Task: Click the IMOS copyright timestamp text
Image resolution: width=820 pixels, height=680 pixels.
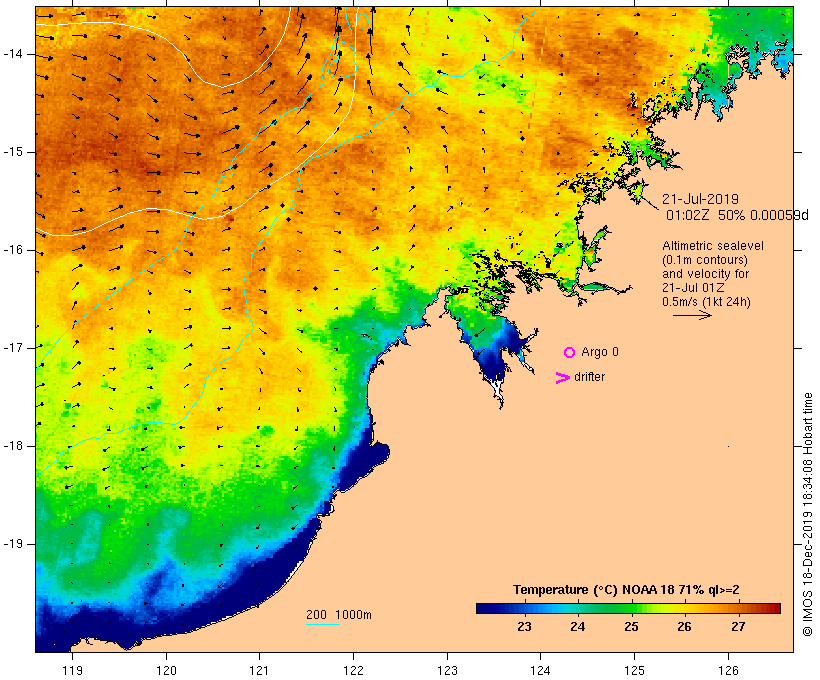Action: pyautogui.click(x=807, y=514)
